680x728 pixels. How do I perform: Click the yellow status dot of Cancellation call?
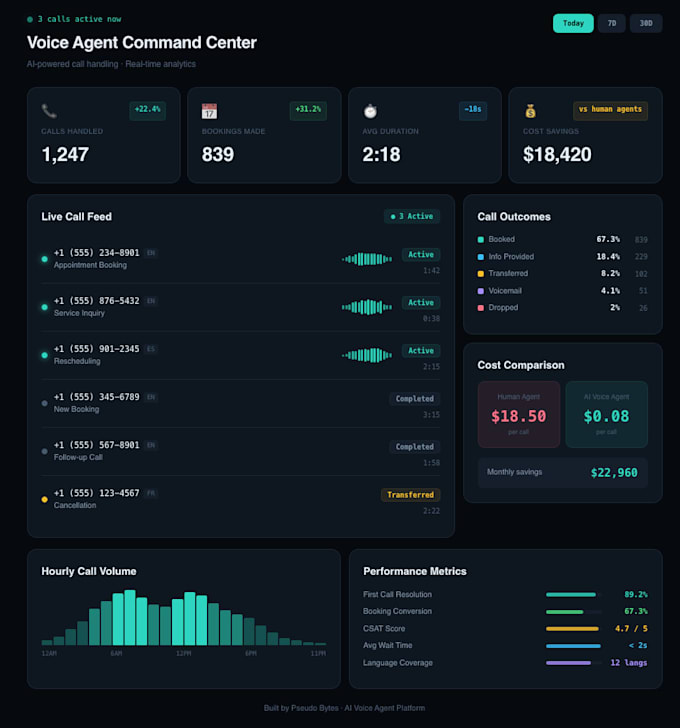tap(45, 500)
